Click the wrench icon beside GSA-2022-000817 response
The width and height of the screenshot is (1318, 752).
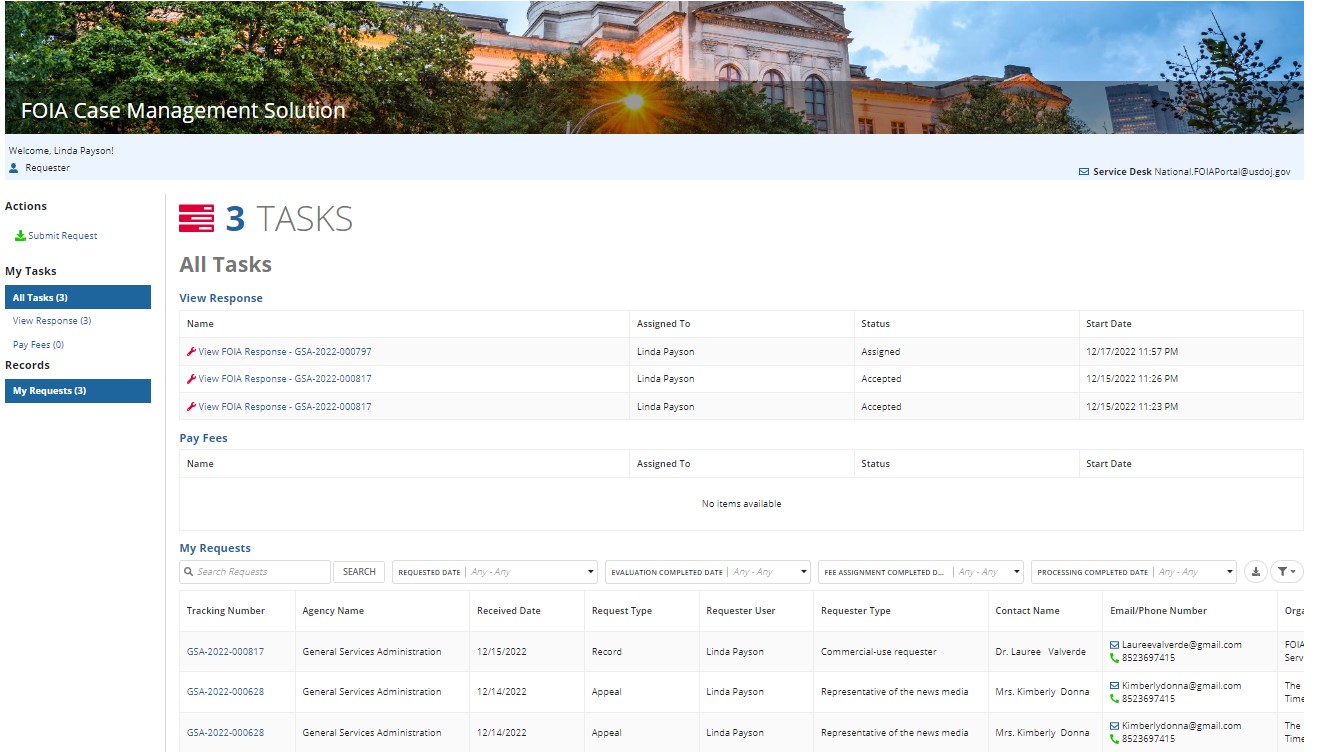[192, 378]
